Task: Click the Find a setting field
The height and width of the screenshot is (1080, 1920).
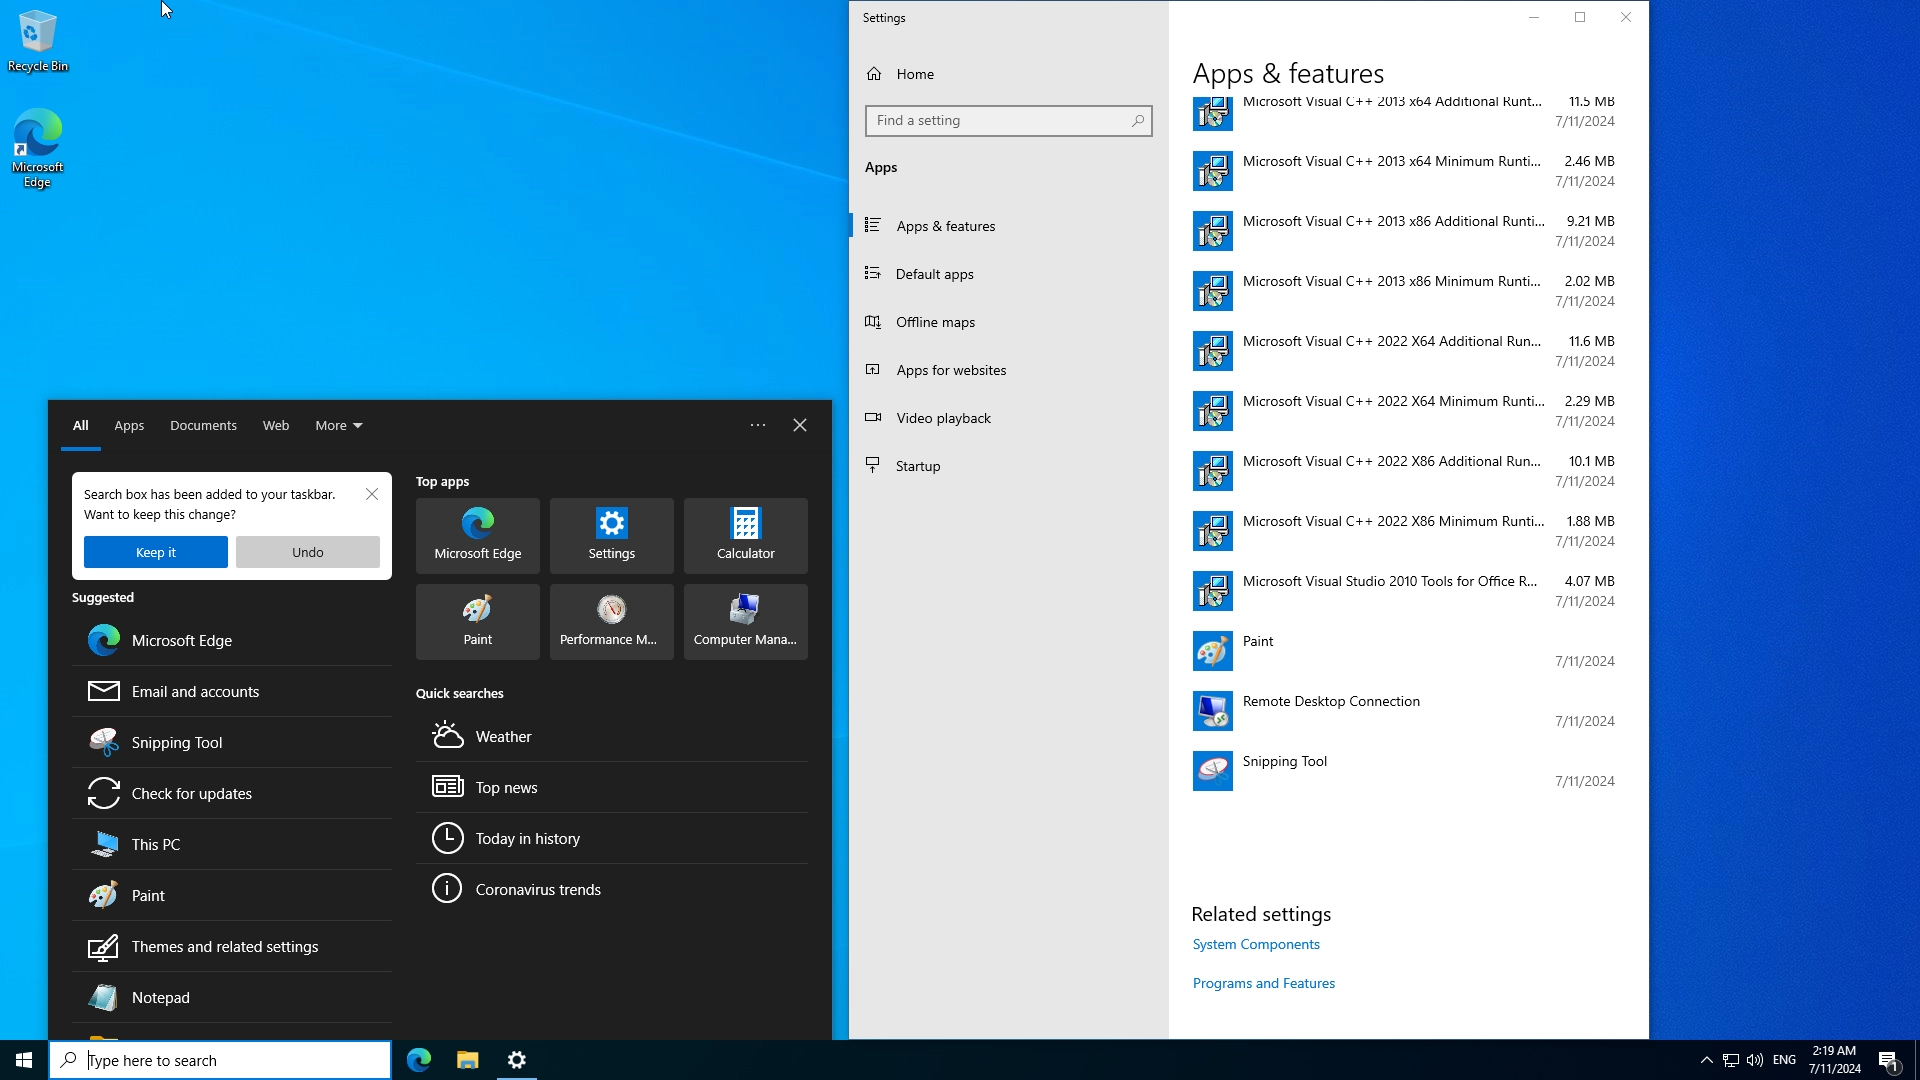Action: click(x=1000, y=121)
